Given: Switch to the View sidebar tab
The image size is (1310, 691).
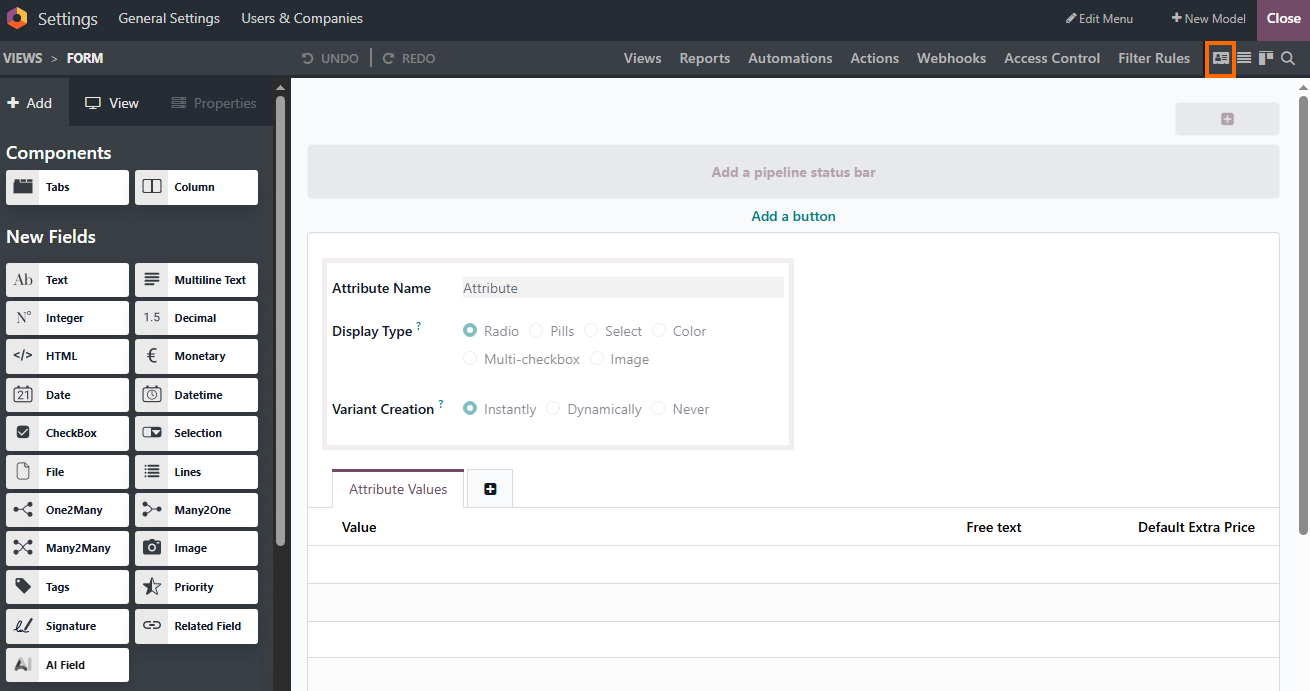Looking at the screenshot, I should coord(112,103).
